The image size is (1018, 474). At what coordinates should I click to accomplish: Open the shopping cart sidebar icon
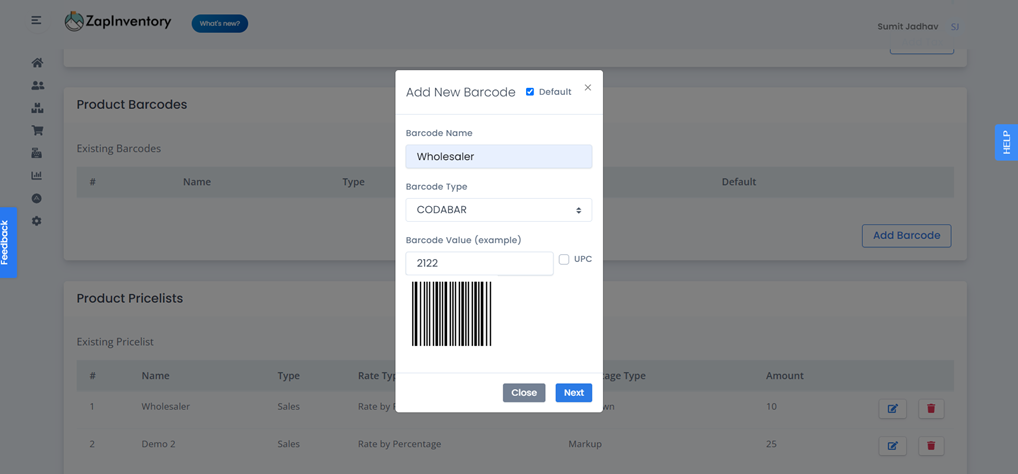point(37,131)
